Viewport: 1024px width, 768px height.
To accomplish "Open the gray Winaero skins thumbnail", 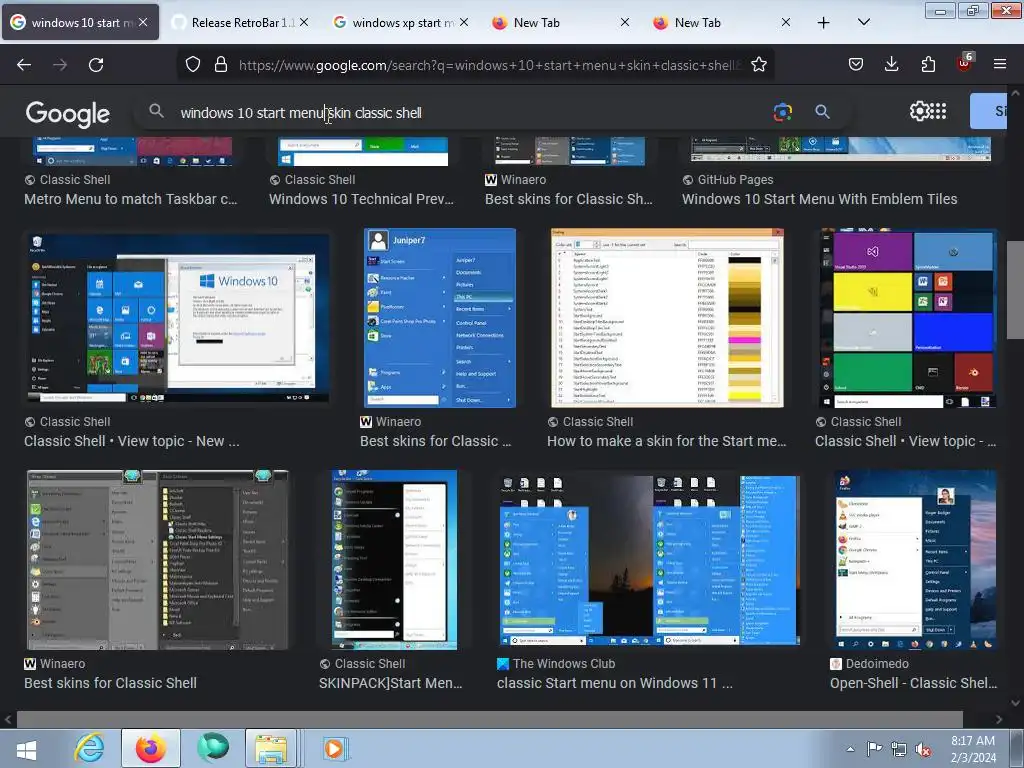I will point(157,560).
